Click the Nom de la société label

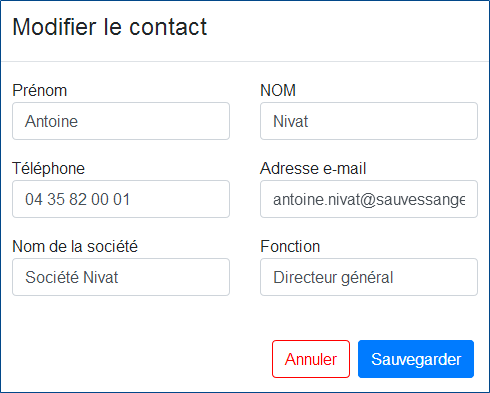(x=75, y=247)
